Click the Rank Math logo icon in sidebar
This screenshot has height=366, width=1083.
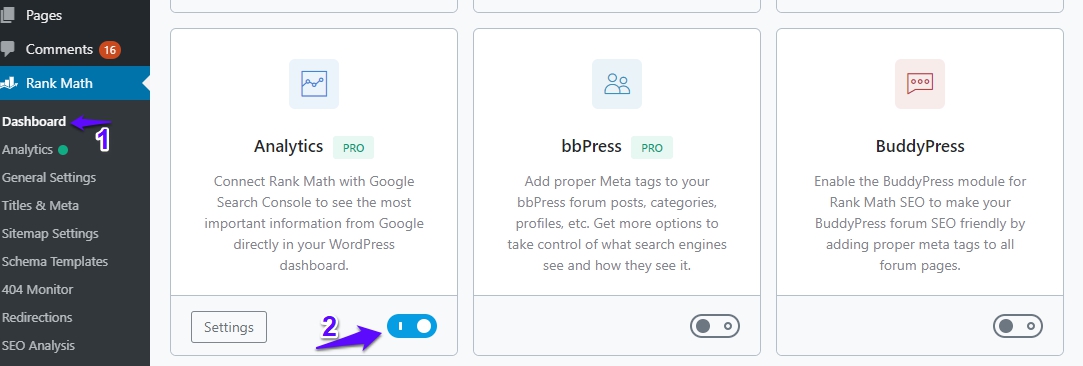tap(8, 84)
